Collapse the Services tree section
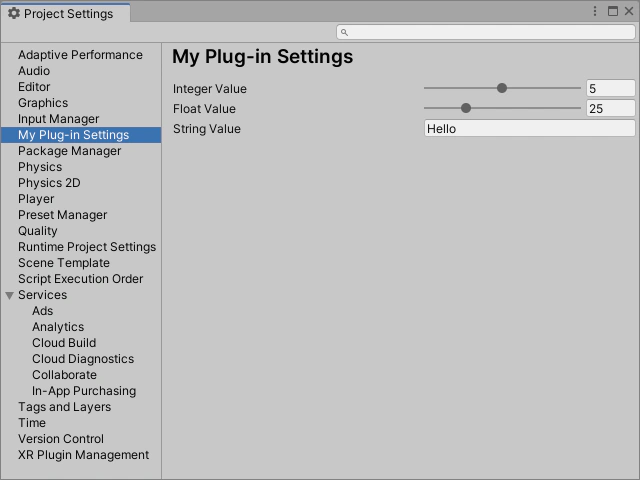The image size is (640, 480). pyautogui.click(x=10, y=295)
